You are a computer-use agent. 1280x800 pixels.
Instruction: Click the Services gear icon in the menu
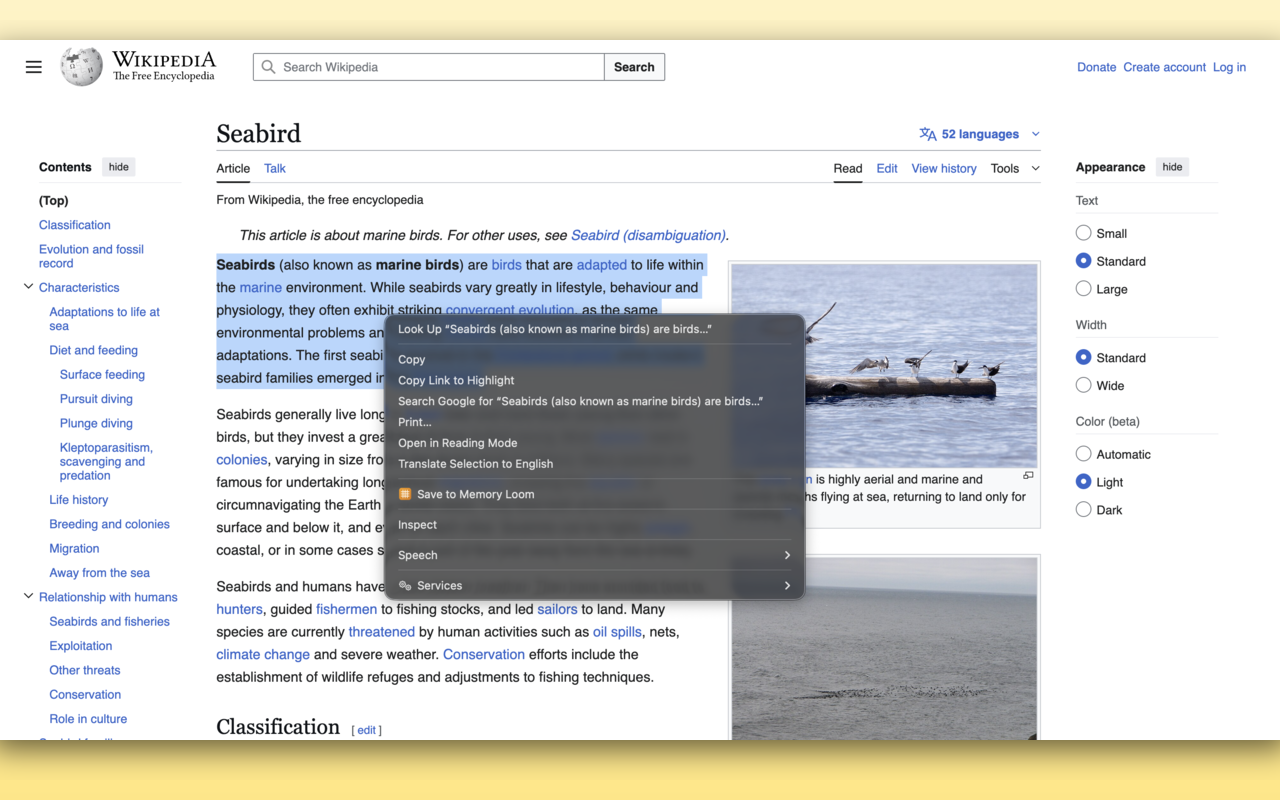pos(405,586)
